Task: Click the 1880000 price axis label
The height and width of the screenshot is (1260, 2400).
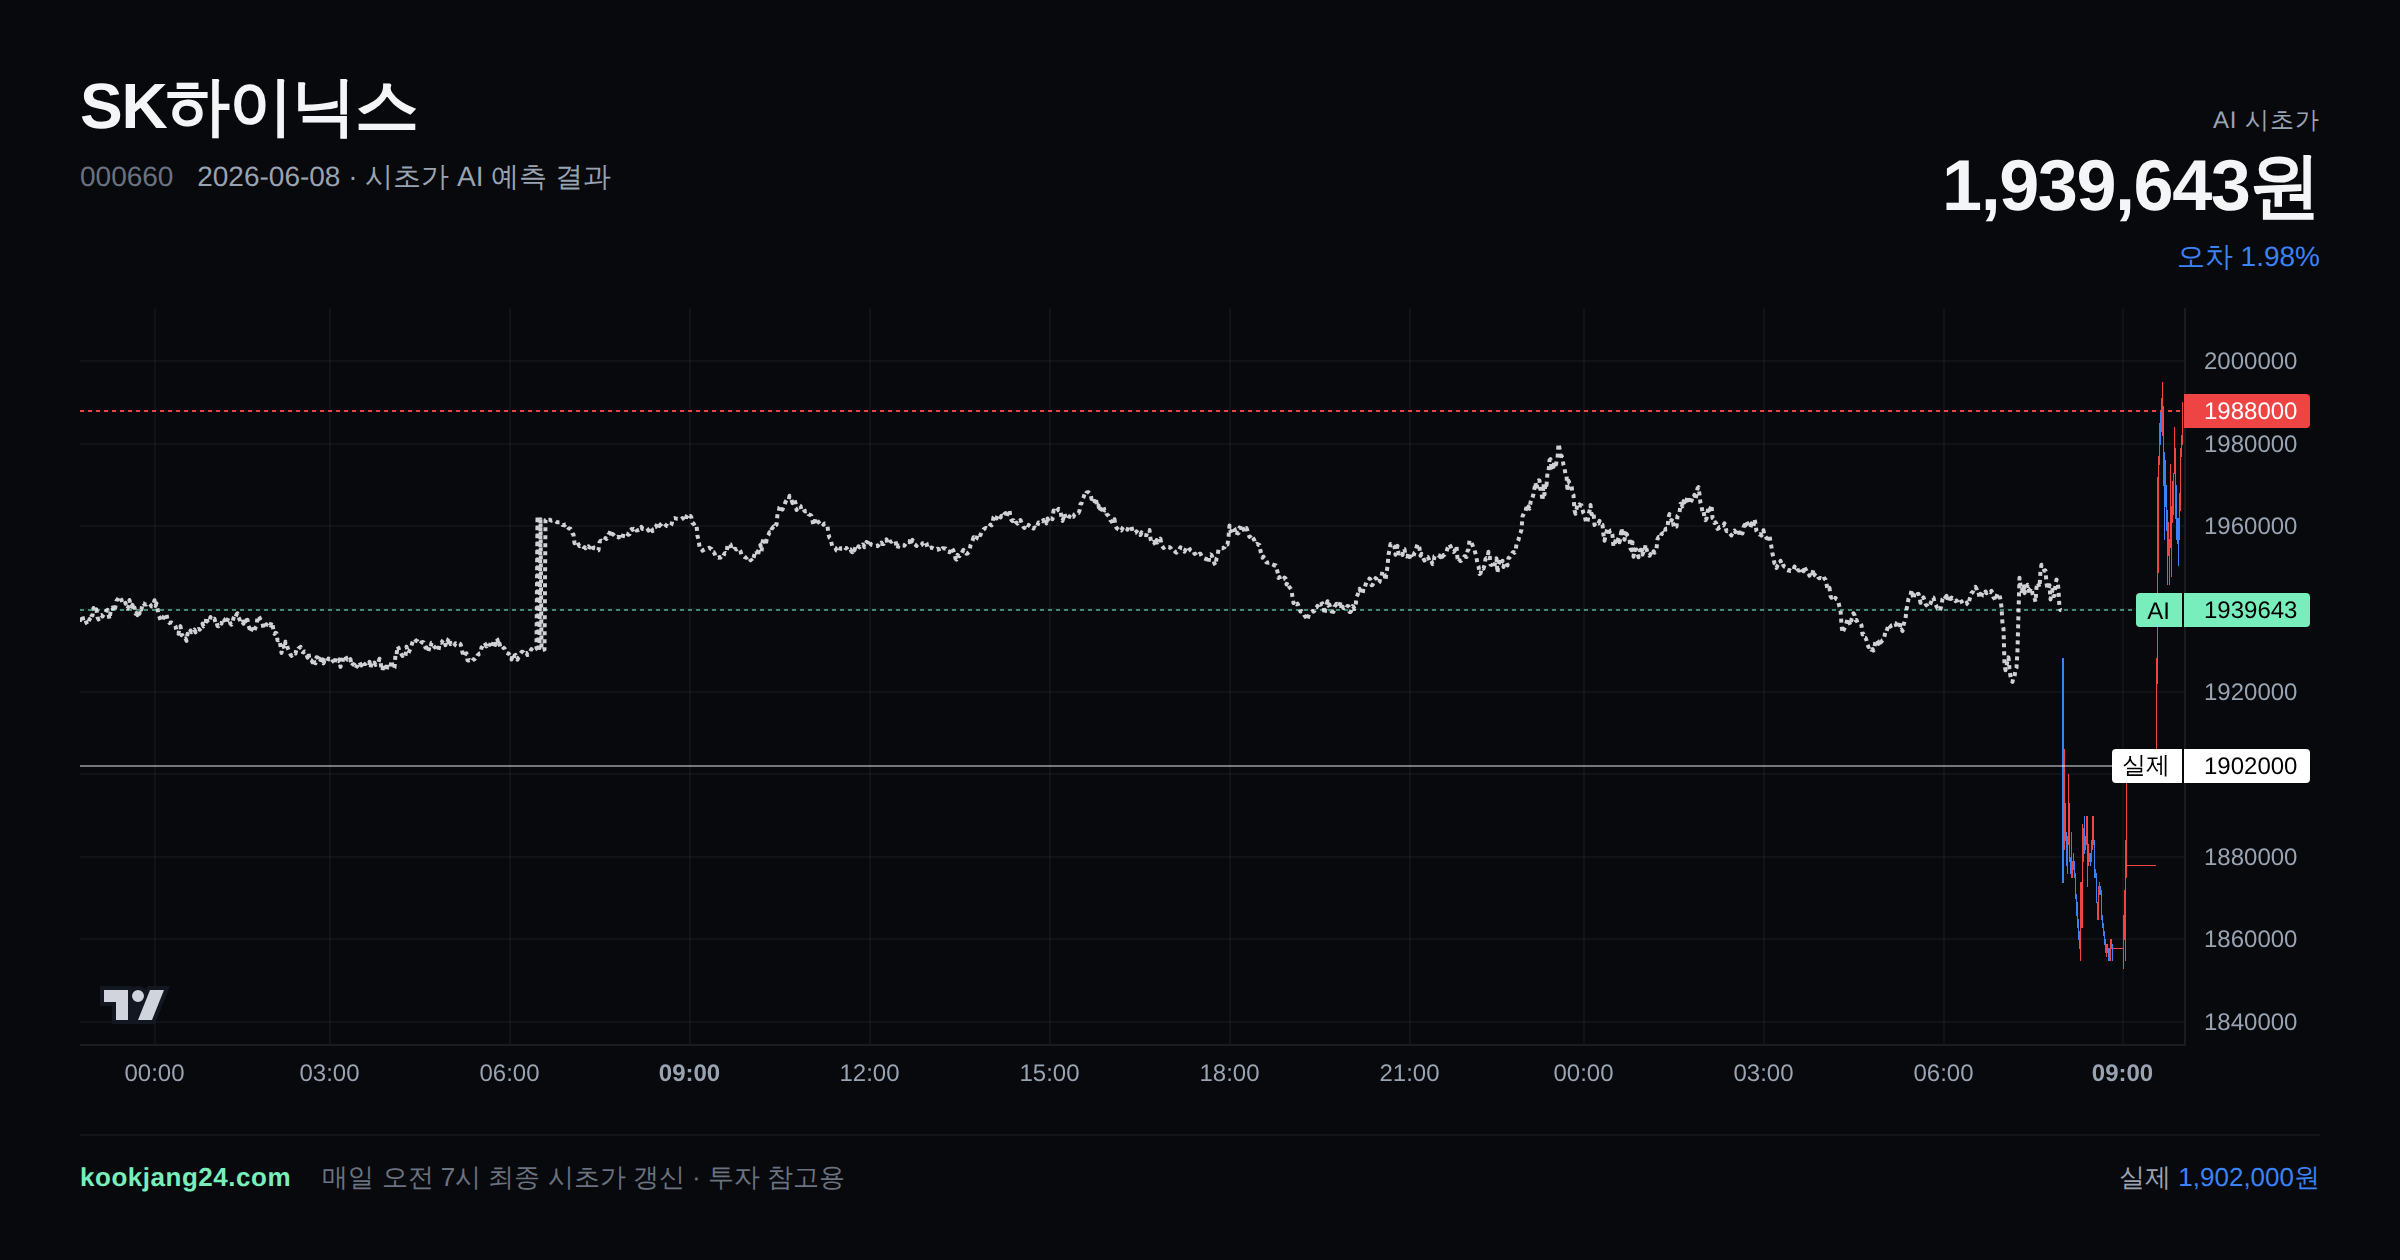Action: [x=2250, y=857]
